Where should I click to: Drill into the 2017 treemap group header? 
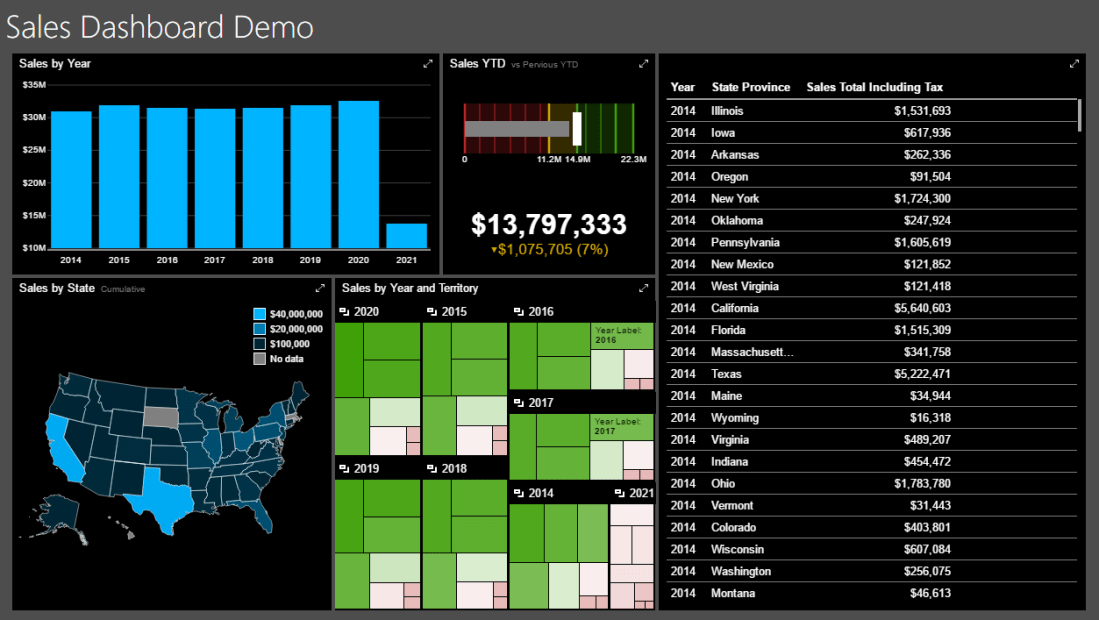click(518, 403)
